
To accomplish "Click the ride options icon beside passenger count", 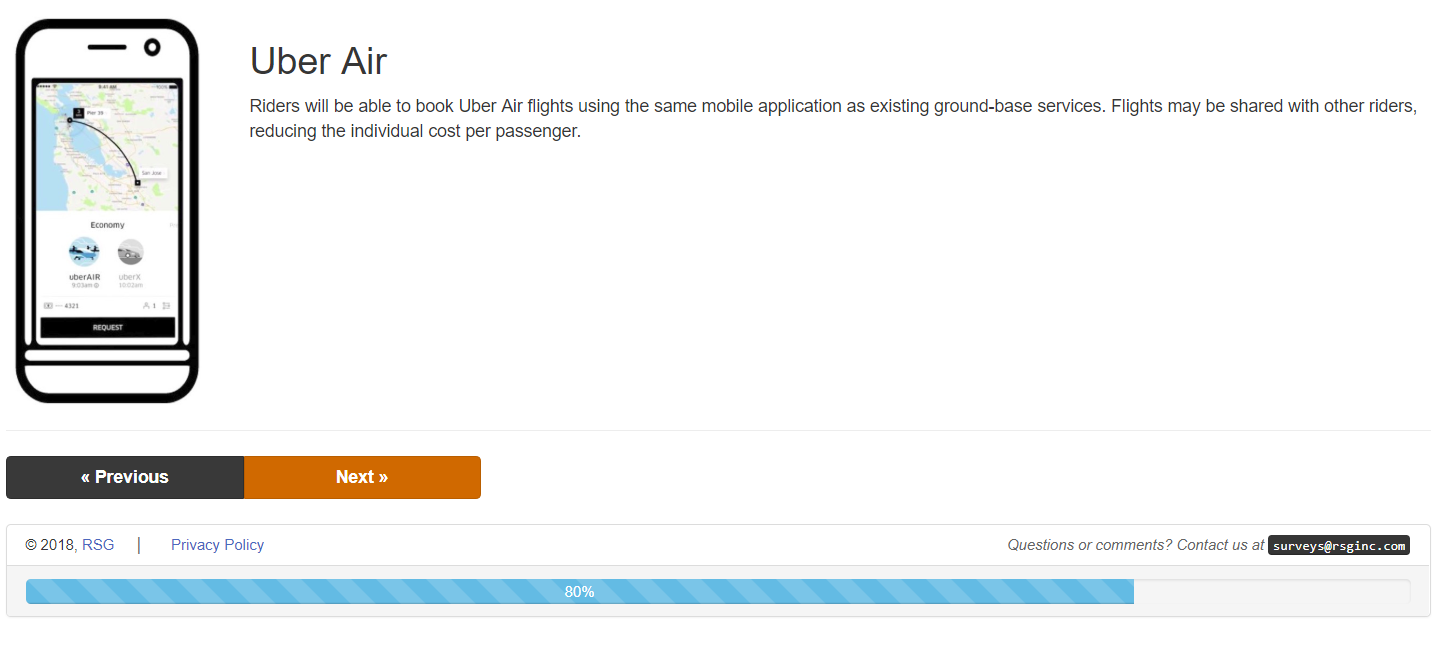I will pos(166,305).
